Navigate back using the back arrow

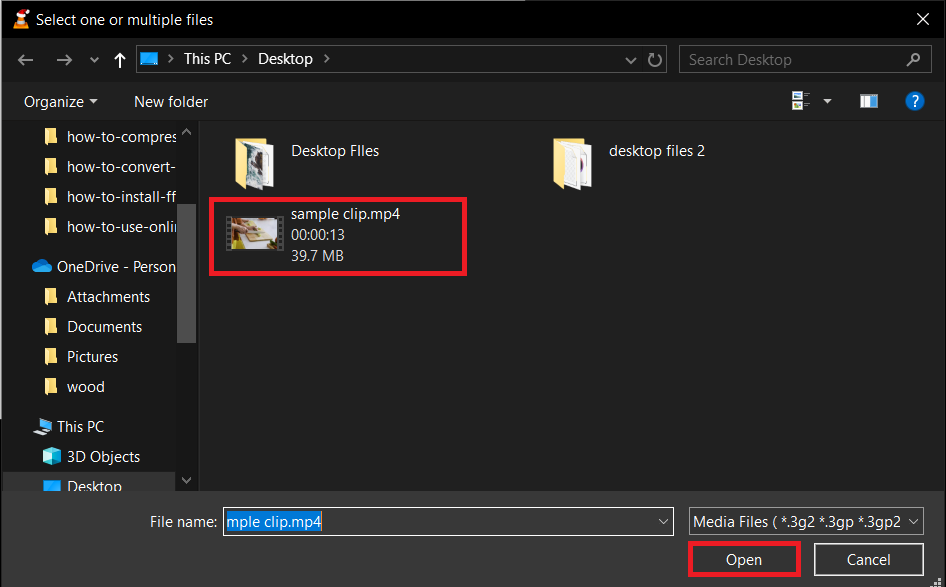tap(25, 59)
